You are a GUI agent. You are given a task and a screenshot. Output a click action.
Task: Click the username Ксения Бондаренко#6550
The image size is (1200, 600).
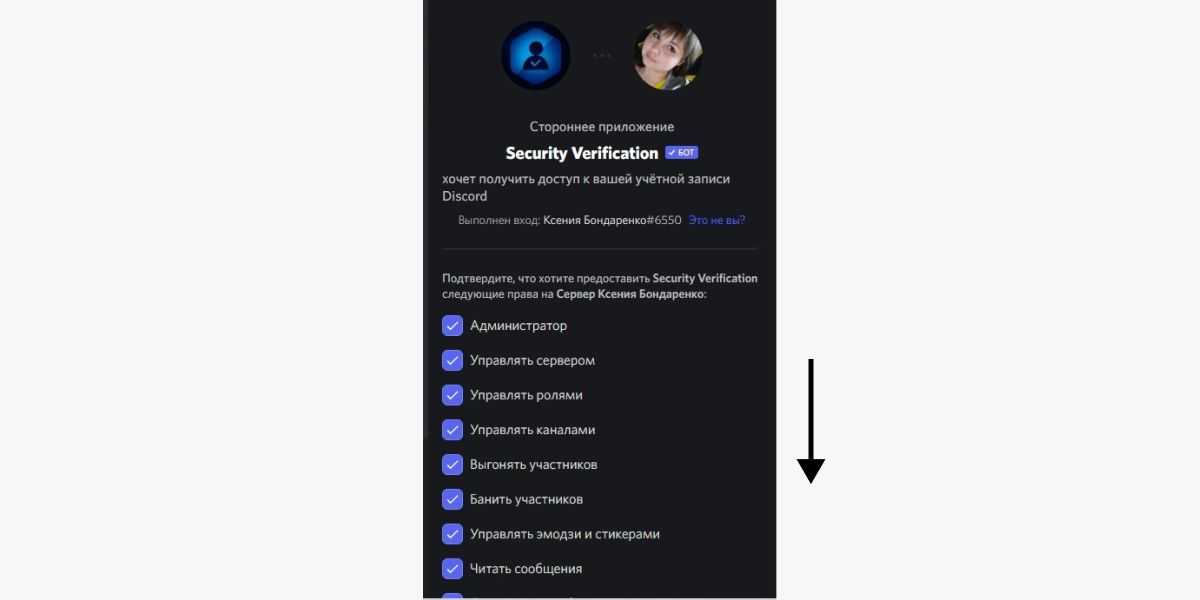612,220
